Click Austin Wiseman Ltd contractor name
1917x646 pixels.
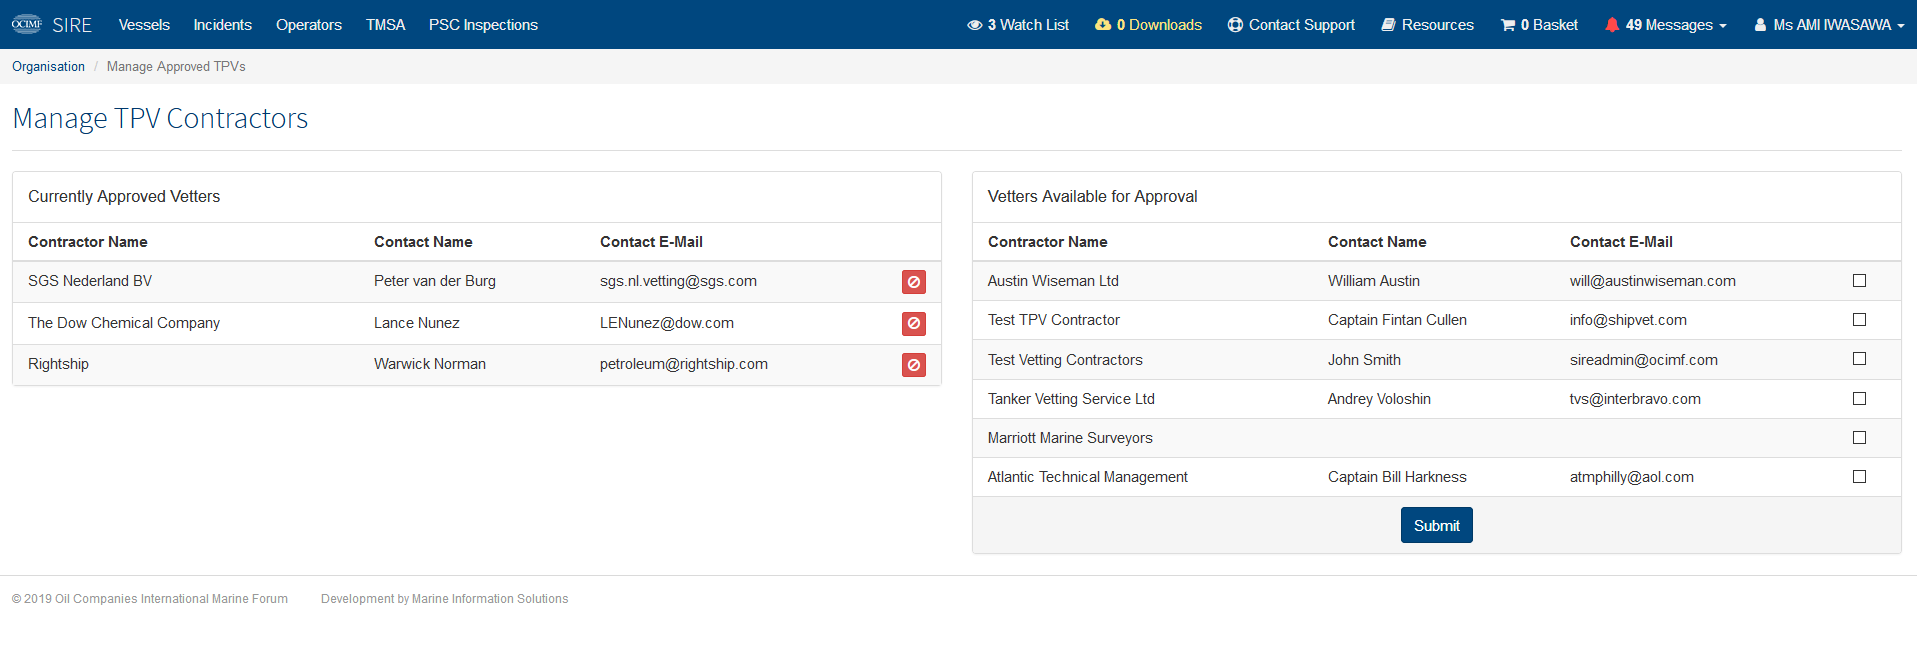click(x=1053, y=281)
